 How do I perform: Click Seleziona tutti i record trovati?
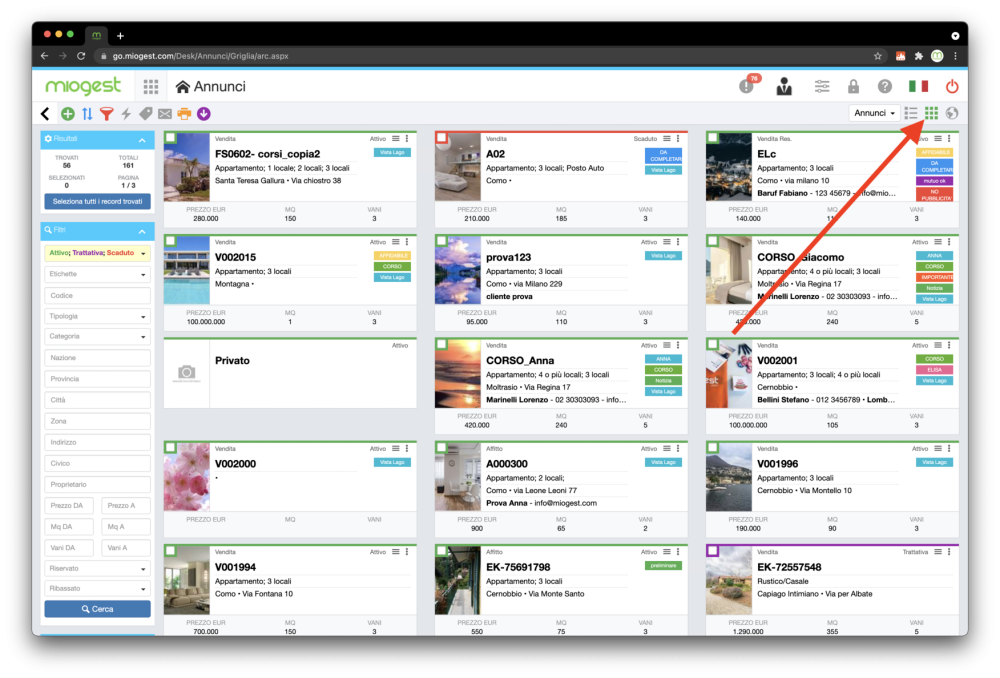pyautogui.click(x=98, y=202)
